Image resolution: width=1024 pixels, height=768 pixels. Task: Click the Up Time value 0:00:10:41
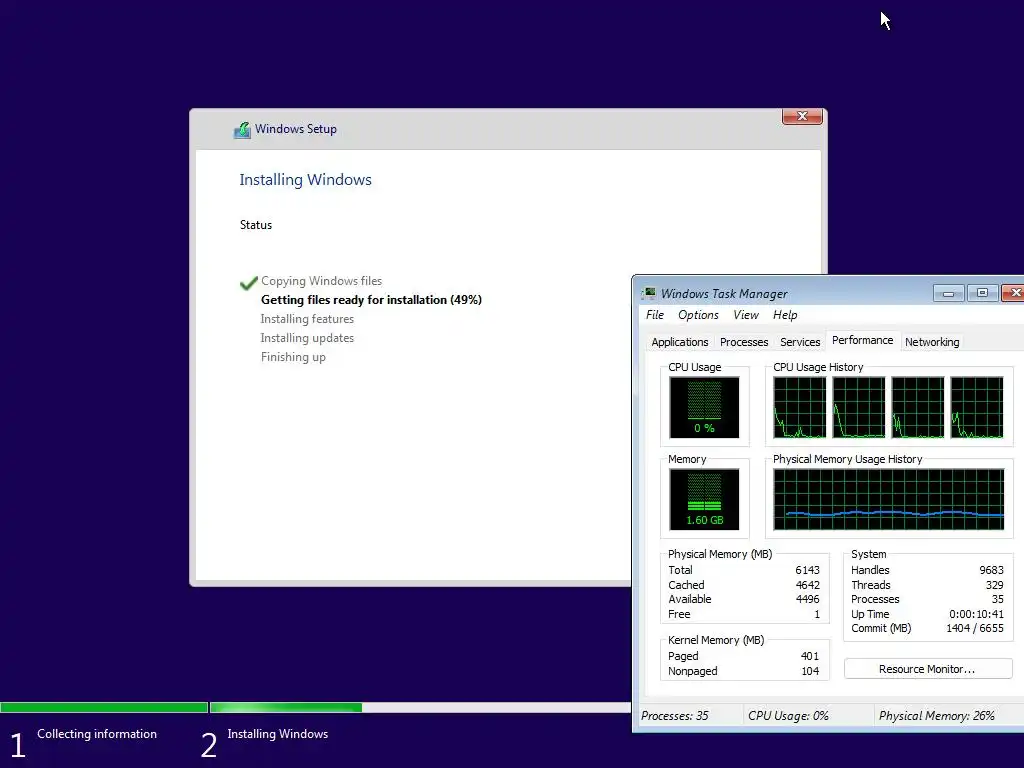tap(976, 615)
